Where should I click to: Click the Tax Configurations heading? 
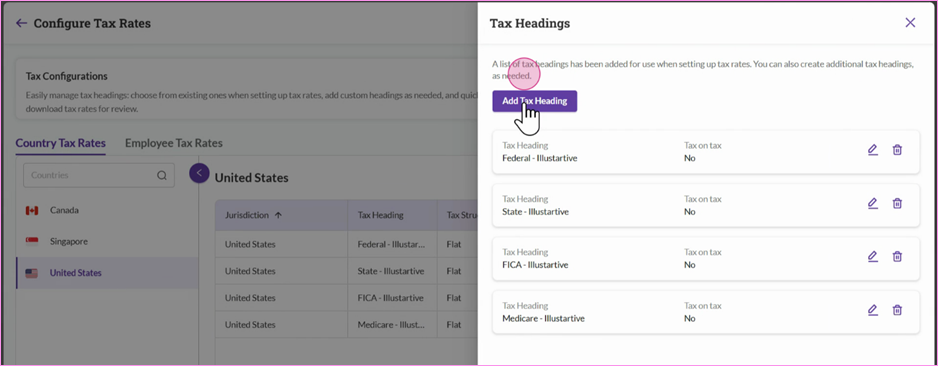(66, 77)
